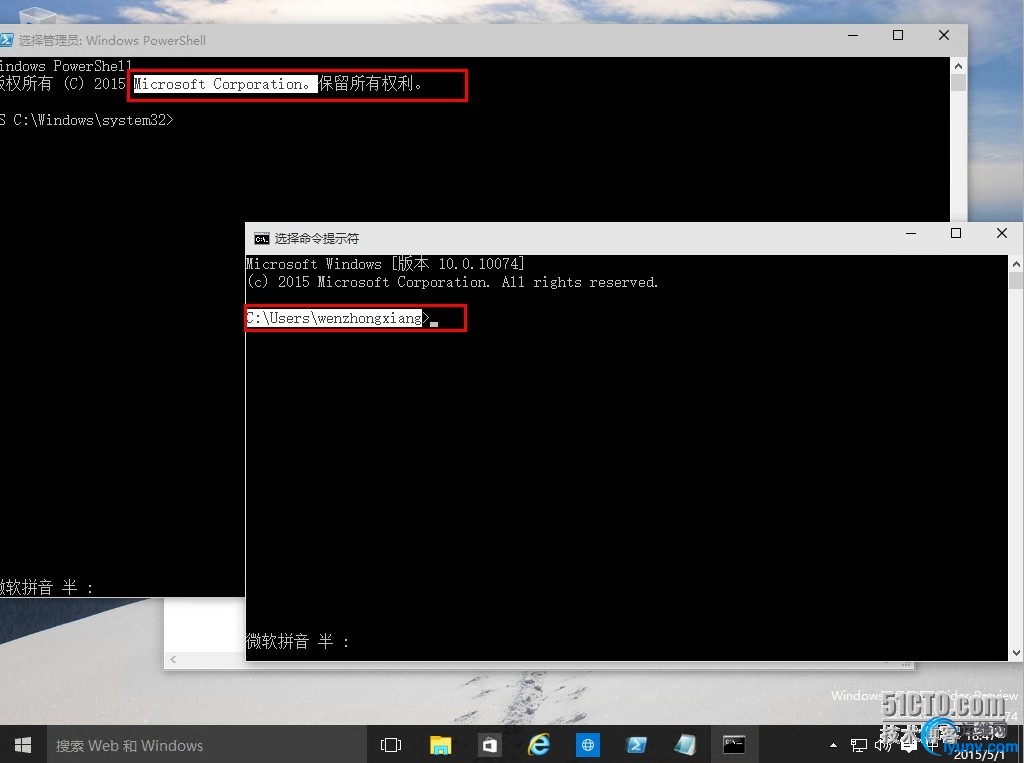The width and height of the screenshot is (1024, 763).
Task: Click left scroll arrow of background white window
Action: pyautogui.click(x=173, y=659)
